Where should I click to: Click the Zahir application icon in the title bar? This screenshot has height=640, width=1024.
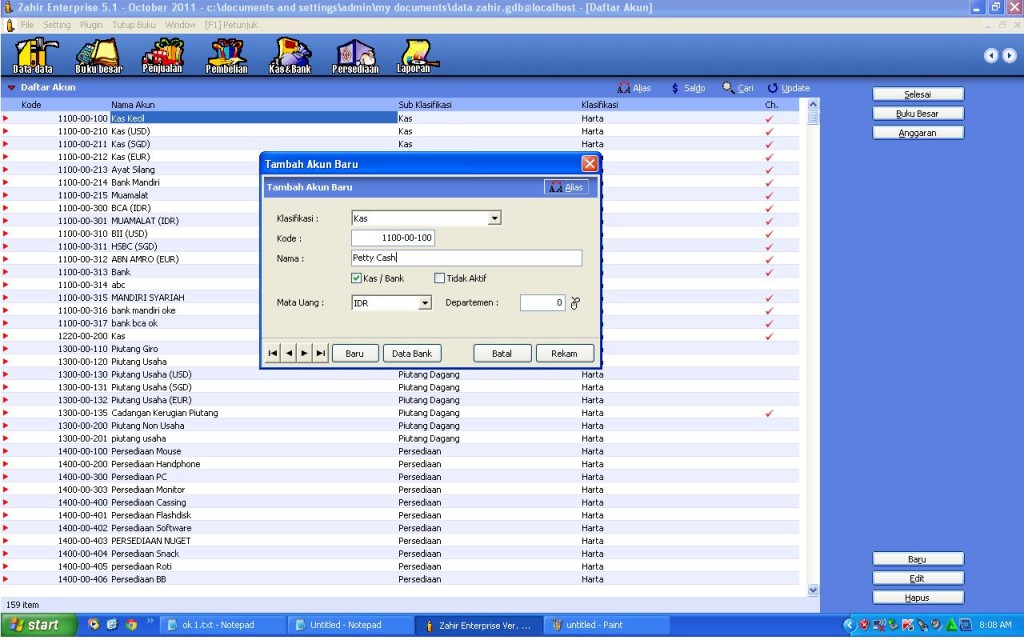click(8, 8)
